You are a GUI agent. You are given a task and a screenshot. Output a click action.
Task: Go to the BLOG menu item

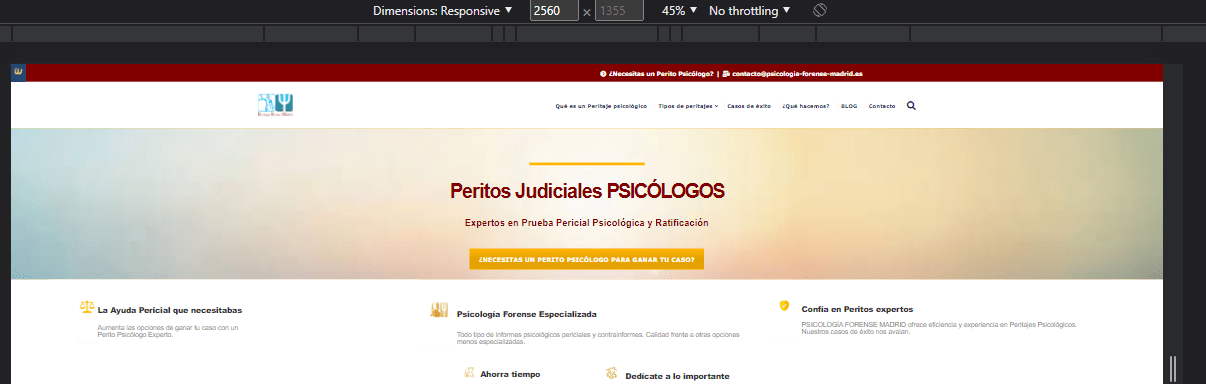[849, 105]
